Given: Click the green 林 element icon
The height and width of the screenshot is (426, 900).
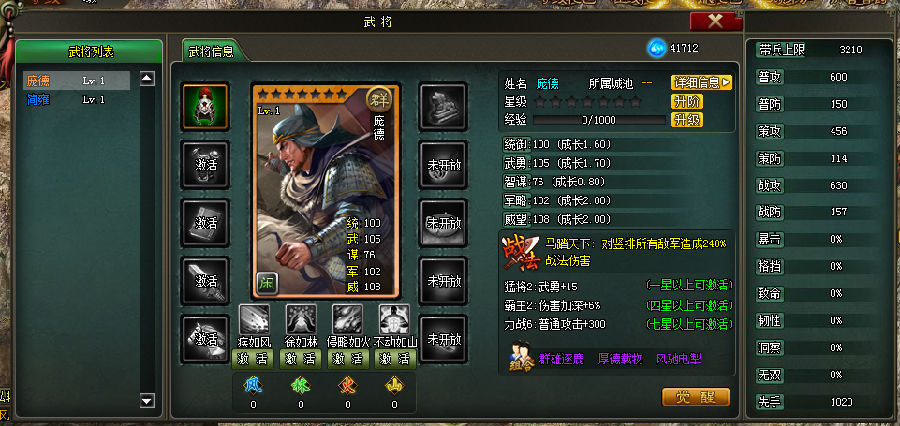Looking at the screenshot, I should coord(301,385).
